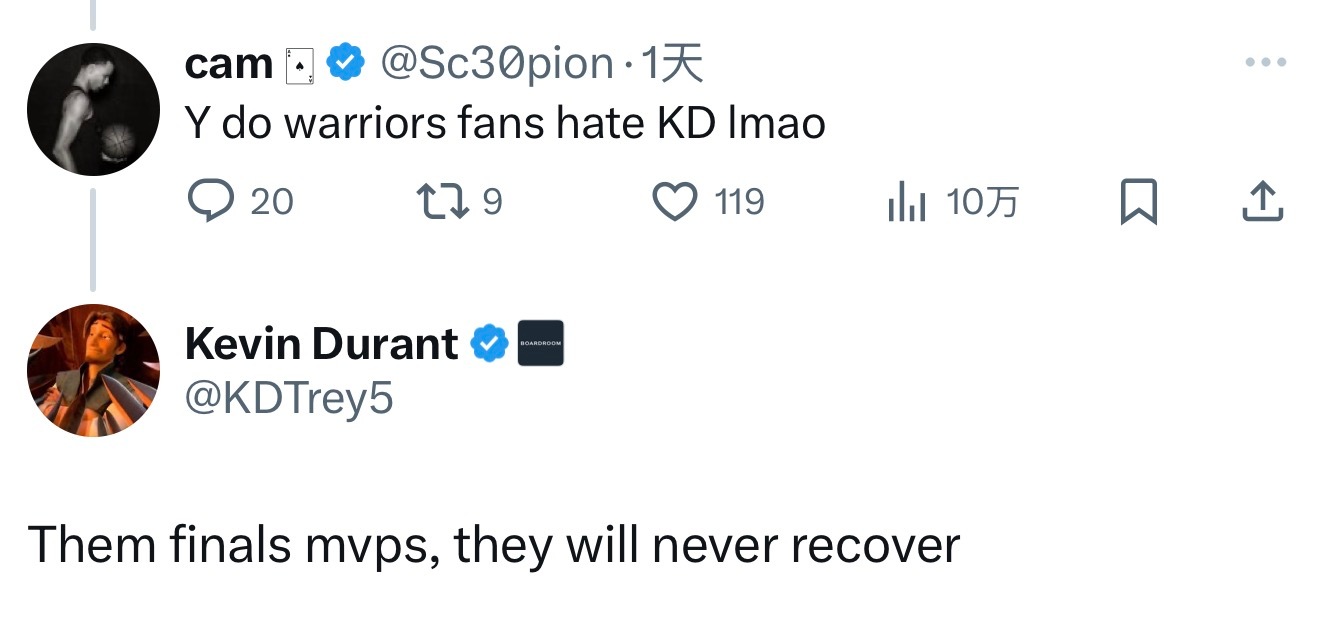Click the cam display name
The image size is (1320, 632).
point(229,65)
